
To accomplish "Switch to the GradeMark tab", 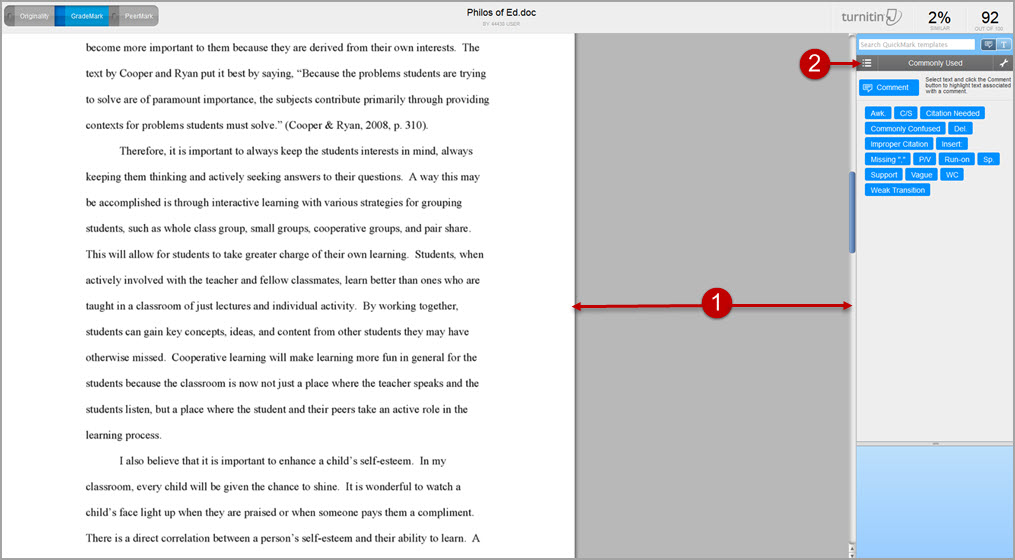I will click(82, 16).
